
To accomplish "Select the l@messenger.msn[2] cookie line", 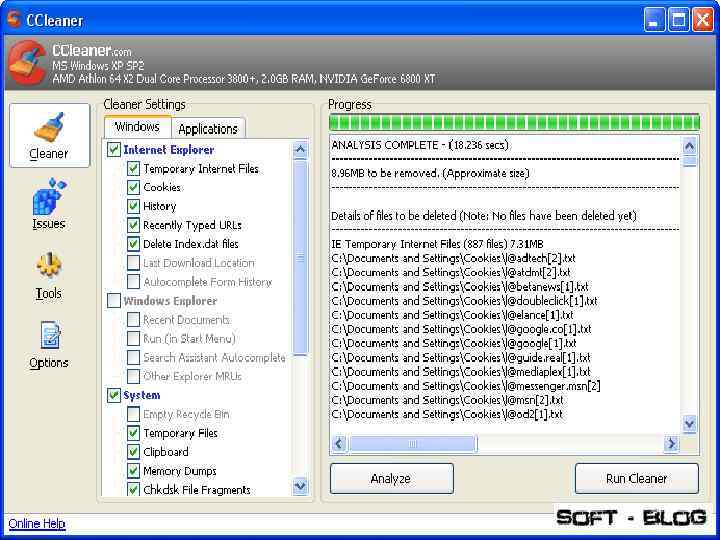I will (x=466, y=386).
